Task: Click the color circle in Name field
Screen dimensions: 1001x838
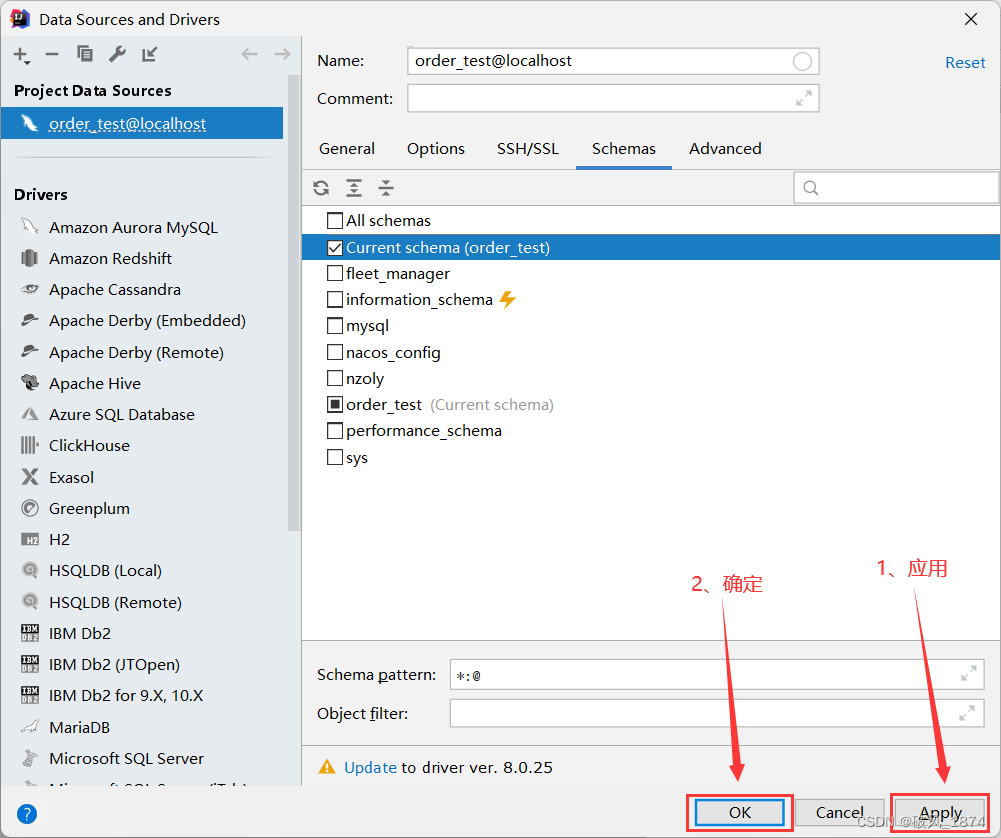Action: [802, 61]
